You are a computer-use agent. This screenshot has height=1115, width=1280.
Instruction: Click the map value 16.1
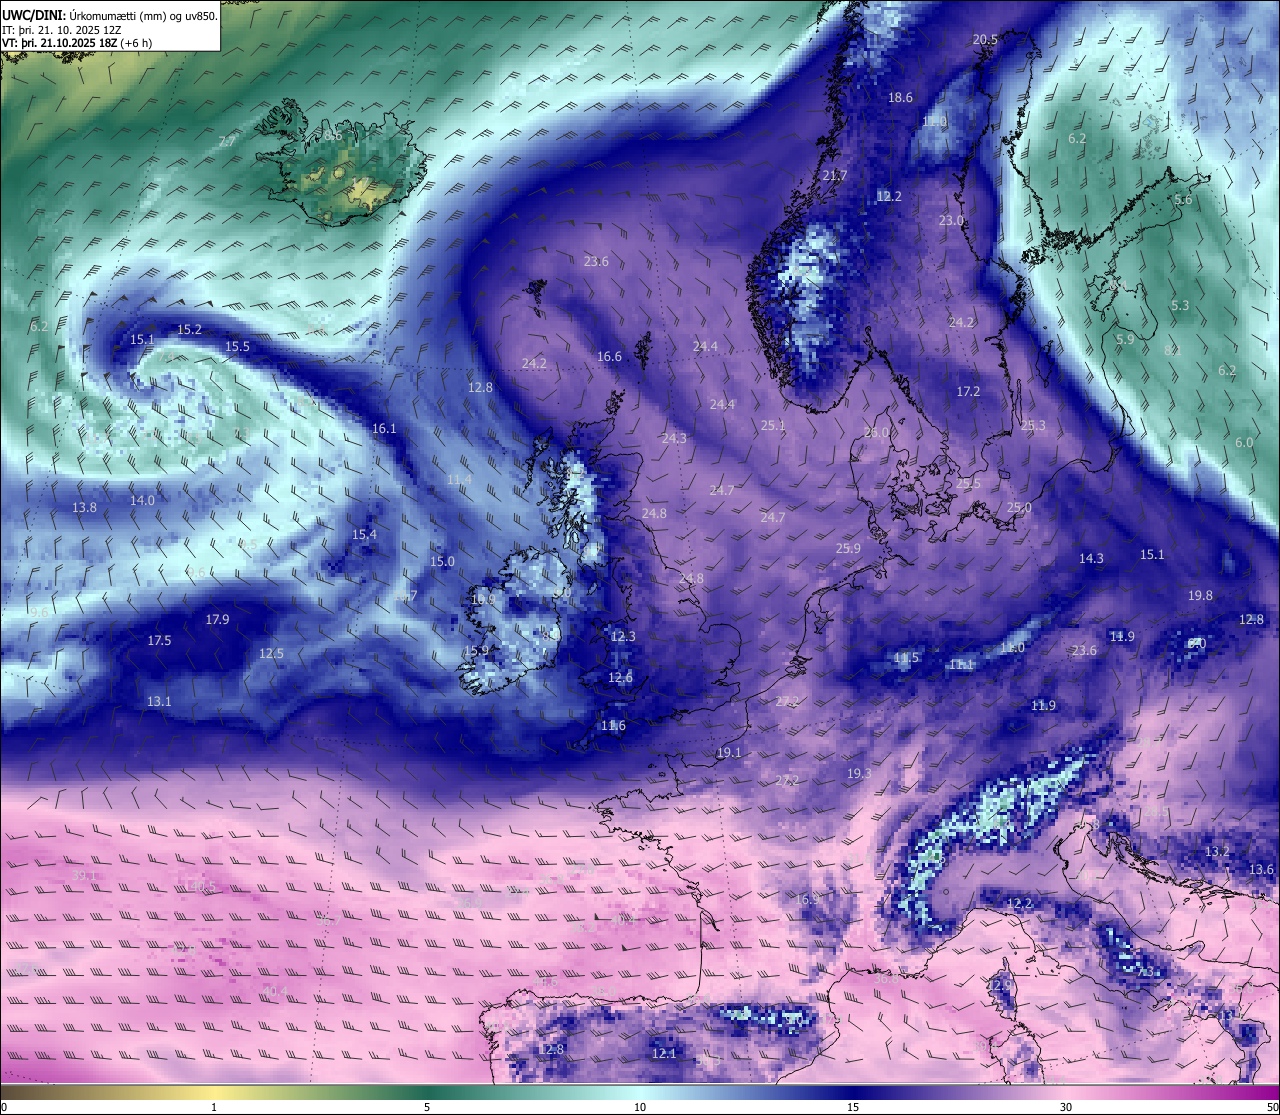(x=384, y=429)
